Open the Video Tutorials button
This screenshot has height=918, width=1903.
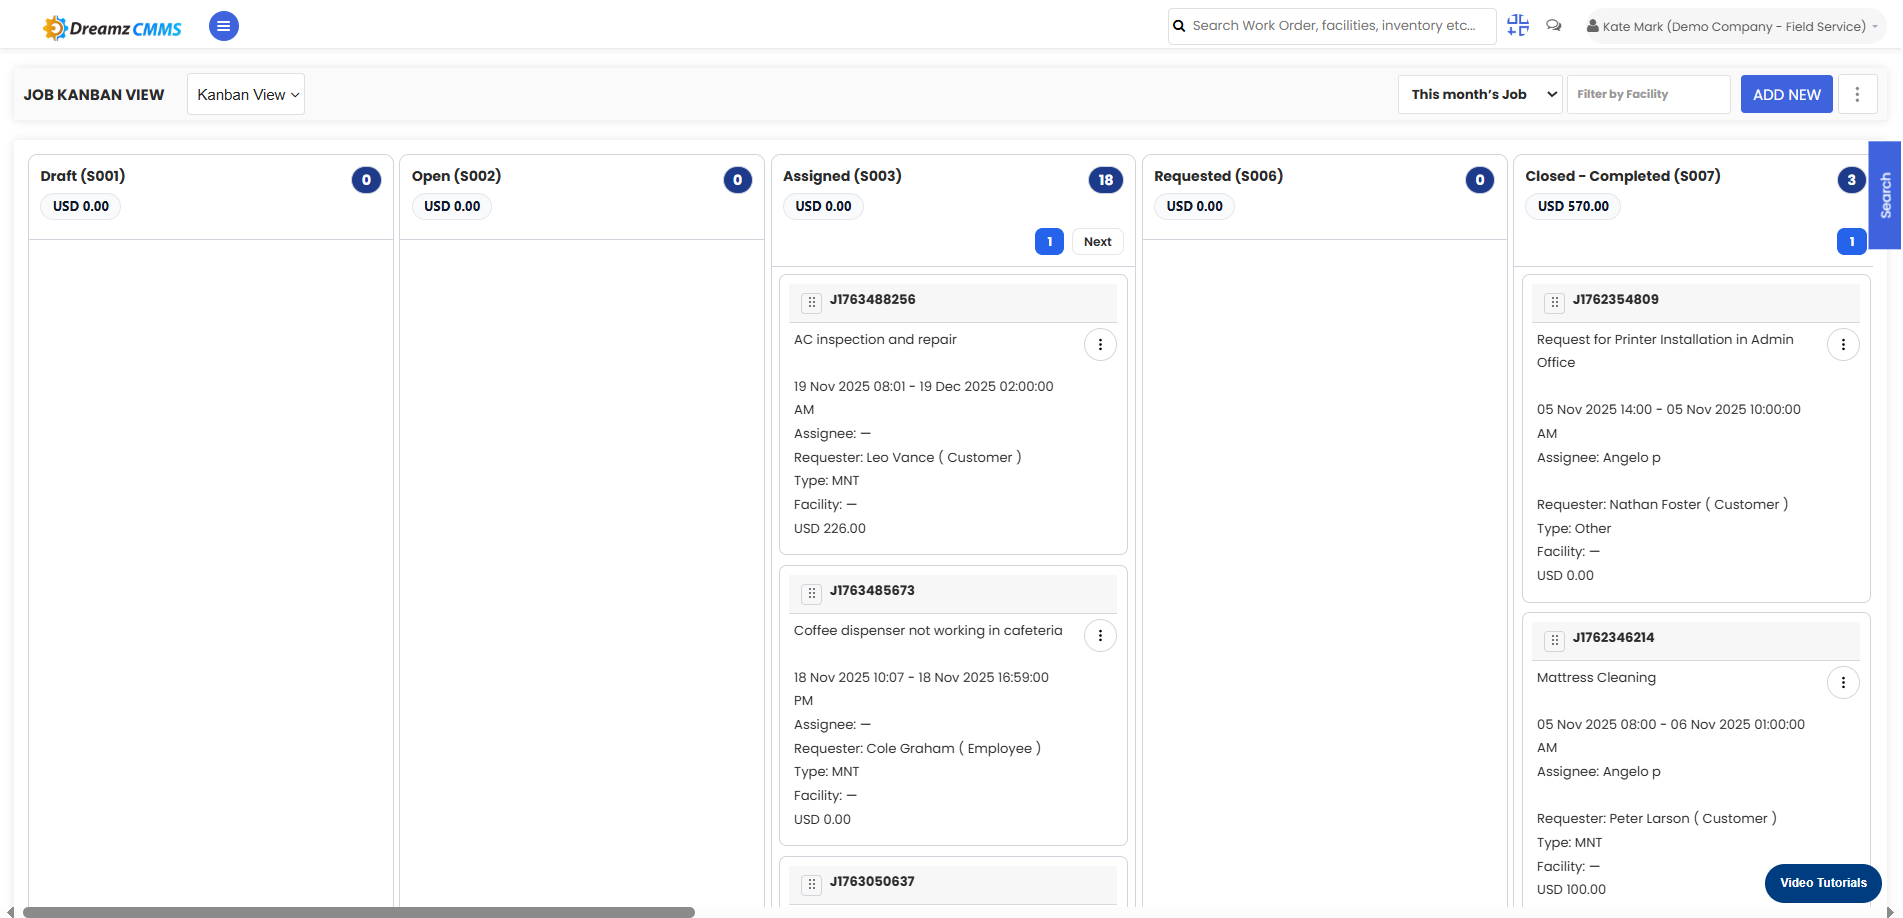(1823, 883)
